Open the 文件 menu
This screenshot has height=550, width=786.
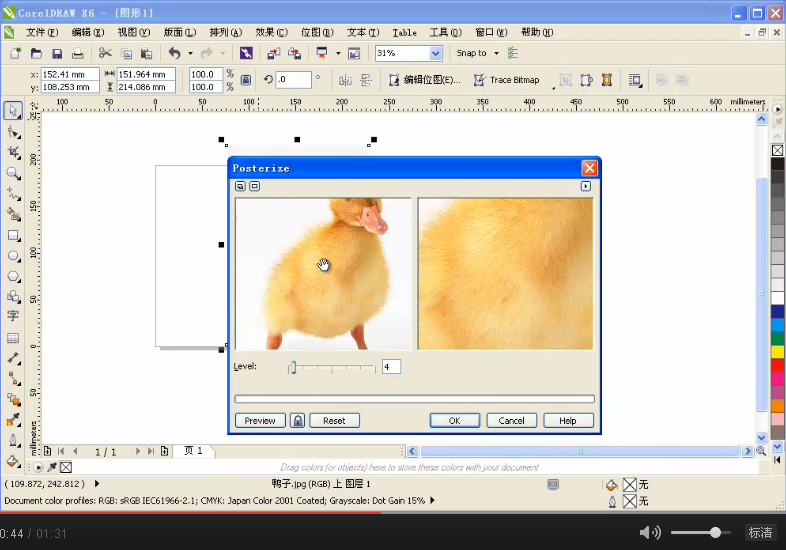pyautogui.click(x=42, y=33)
